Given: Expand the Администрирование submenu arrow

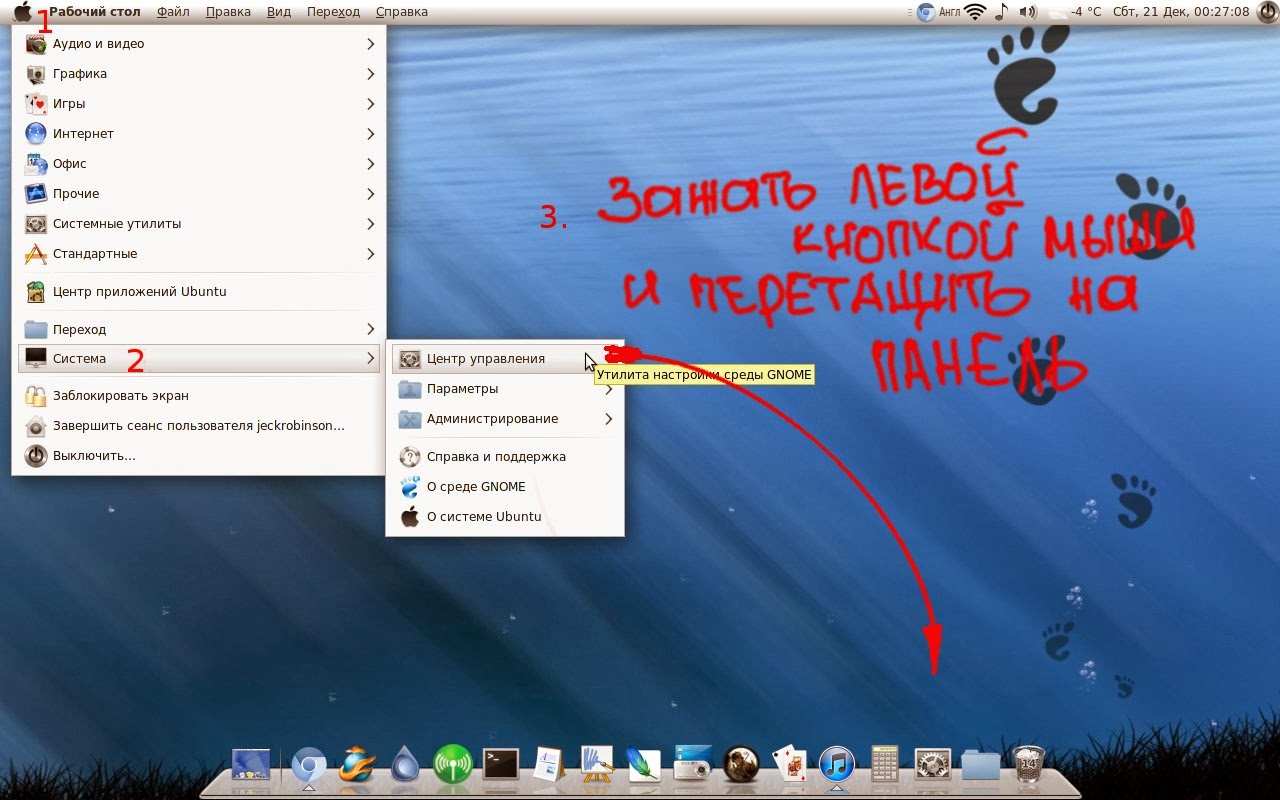Looking at the screenshot, I should [608, 419].
